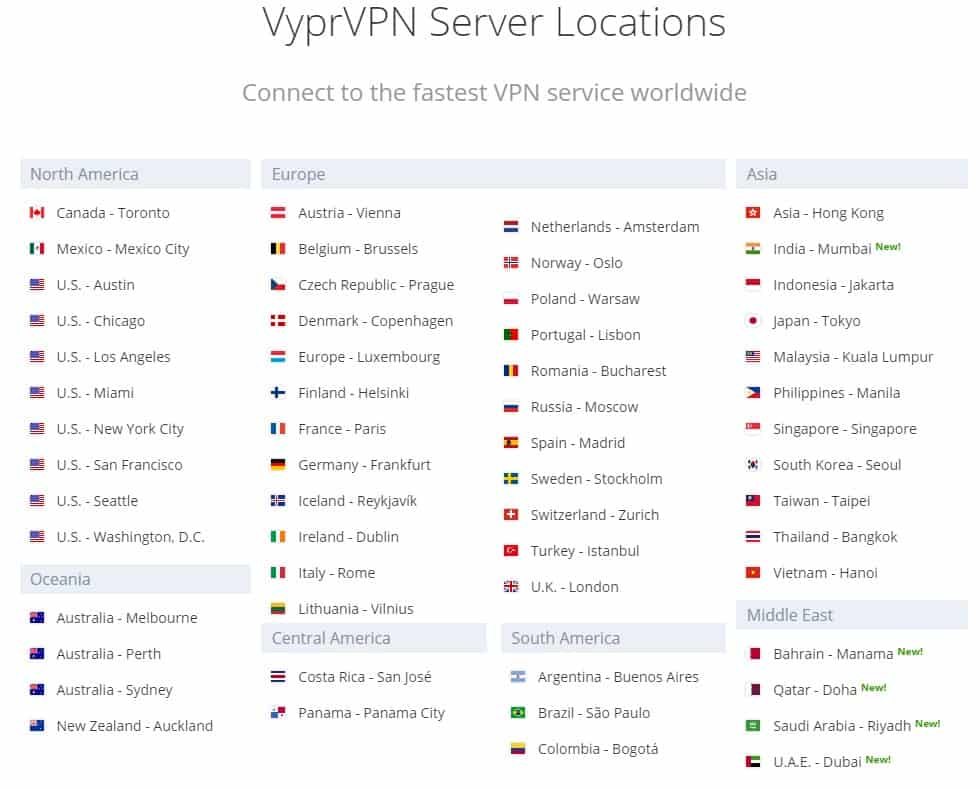Click the Ireland flag icon

coord(278,536)
